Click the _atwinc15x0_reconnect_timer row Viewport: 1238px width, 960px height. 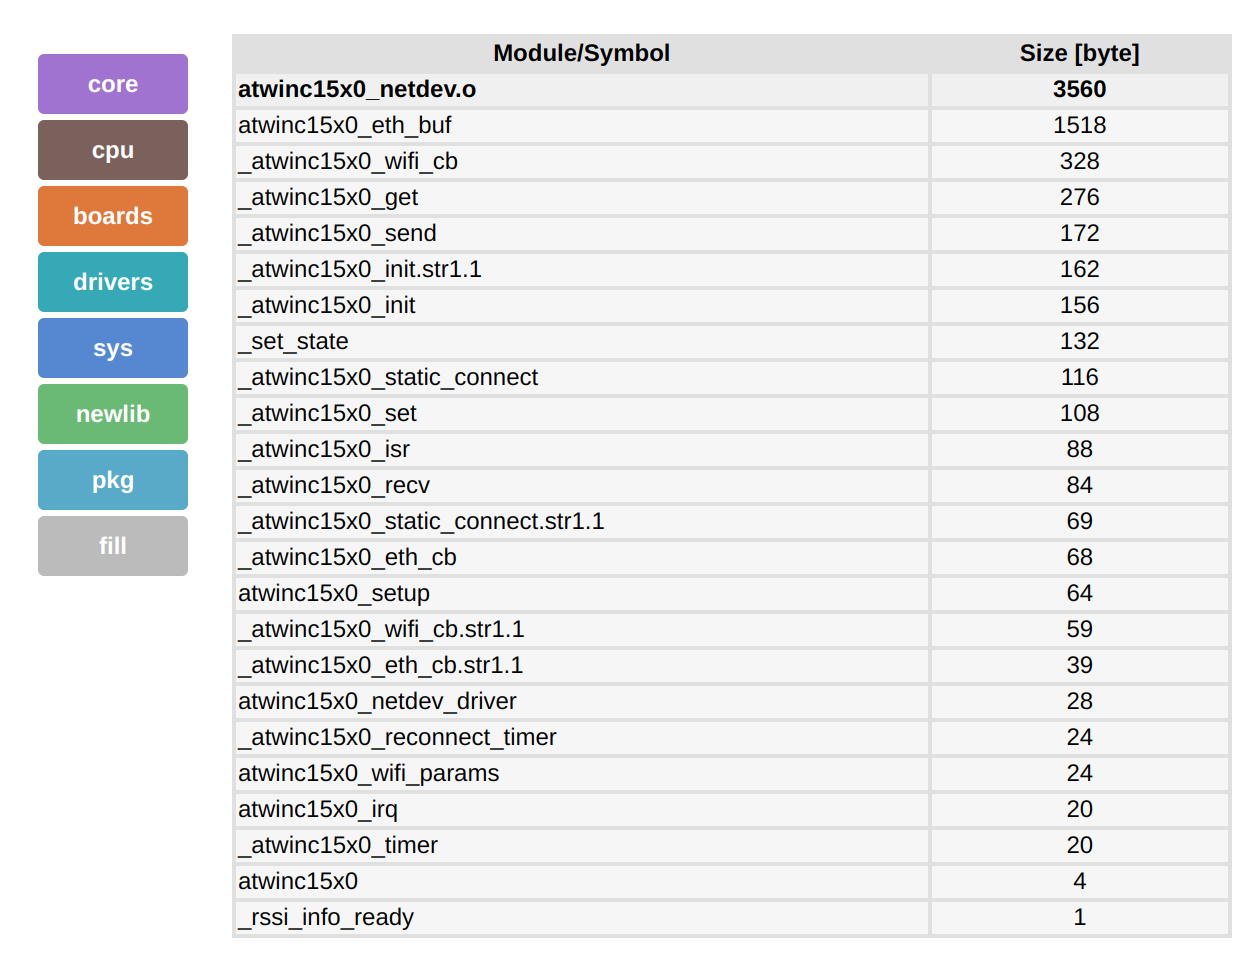click(x=397, y=737)
